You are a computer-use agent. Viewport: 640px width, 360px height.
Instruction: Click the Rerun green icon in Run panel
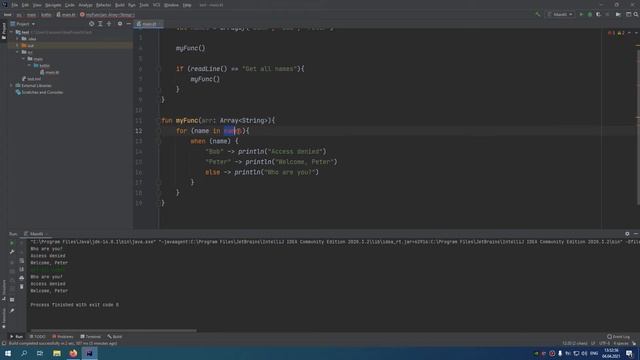point(12,243)
